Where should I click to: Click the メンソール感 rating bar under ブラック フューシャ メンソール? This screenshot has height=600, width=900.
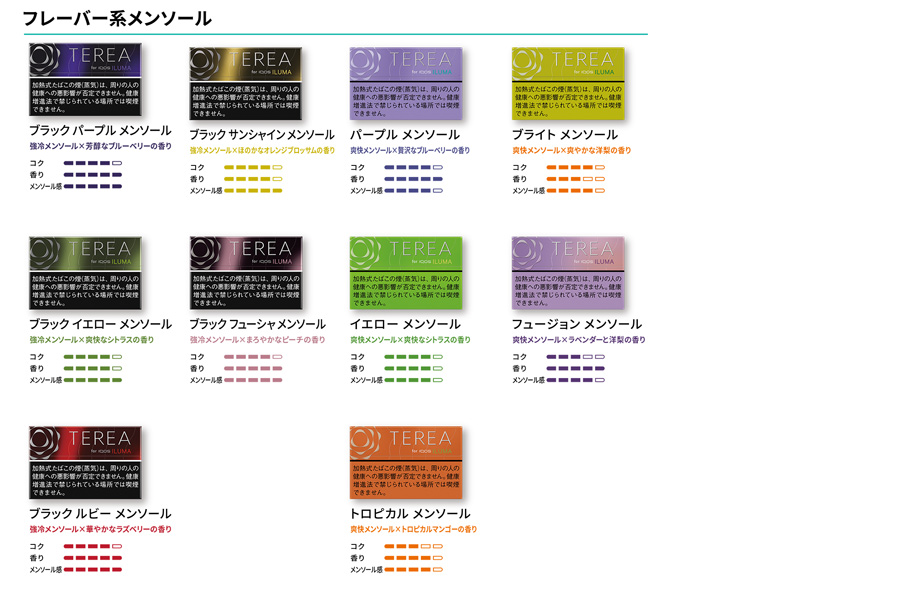[253, 380]
